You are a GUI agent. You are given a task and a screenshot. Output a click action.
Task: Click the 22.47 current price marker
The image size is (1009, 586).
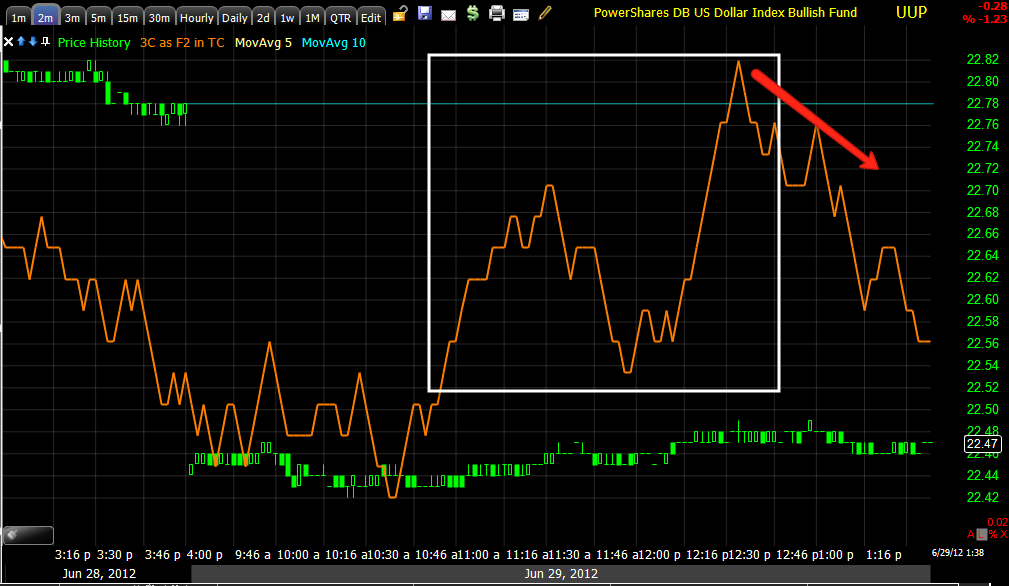point(982,443)
